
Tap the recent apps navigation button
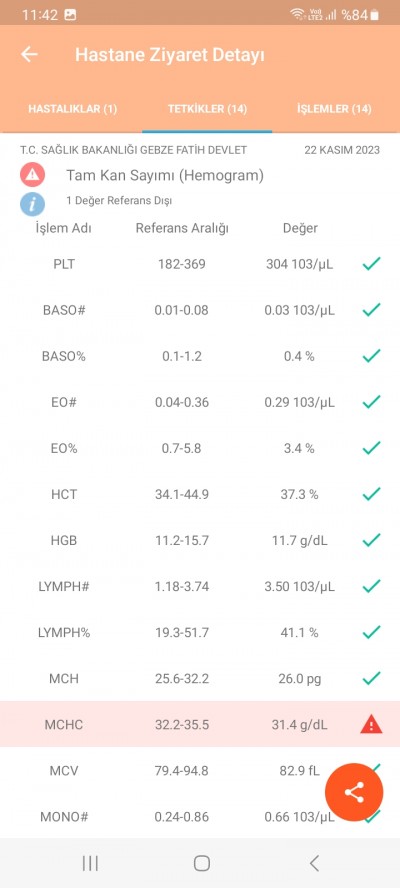pos(90,863)
